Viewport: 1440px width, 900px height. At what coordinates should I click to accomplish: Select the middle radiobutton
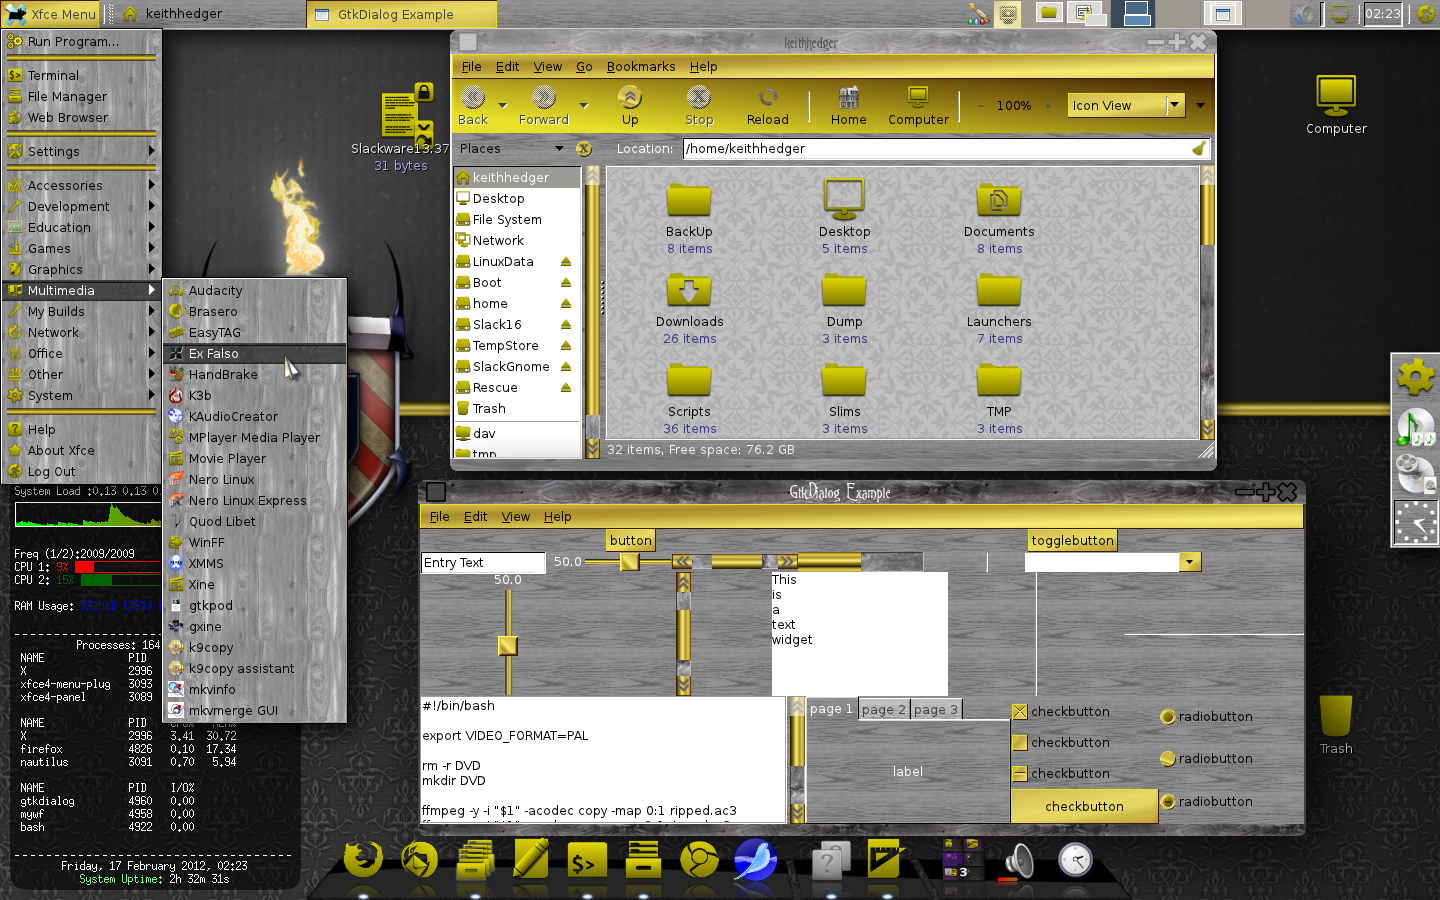point(1167,758)
